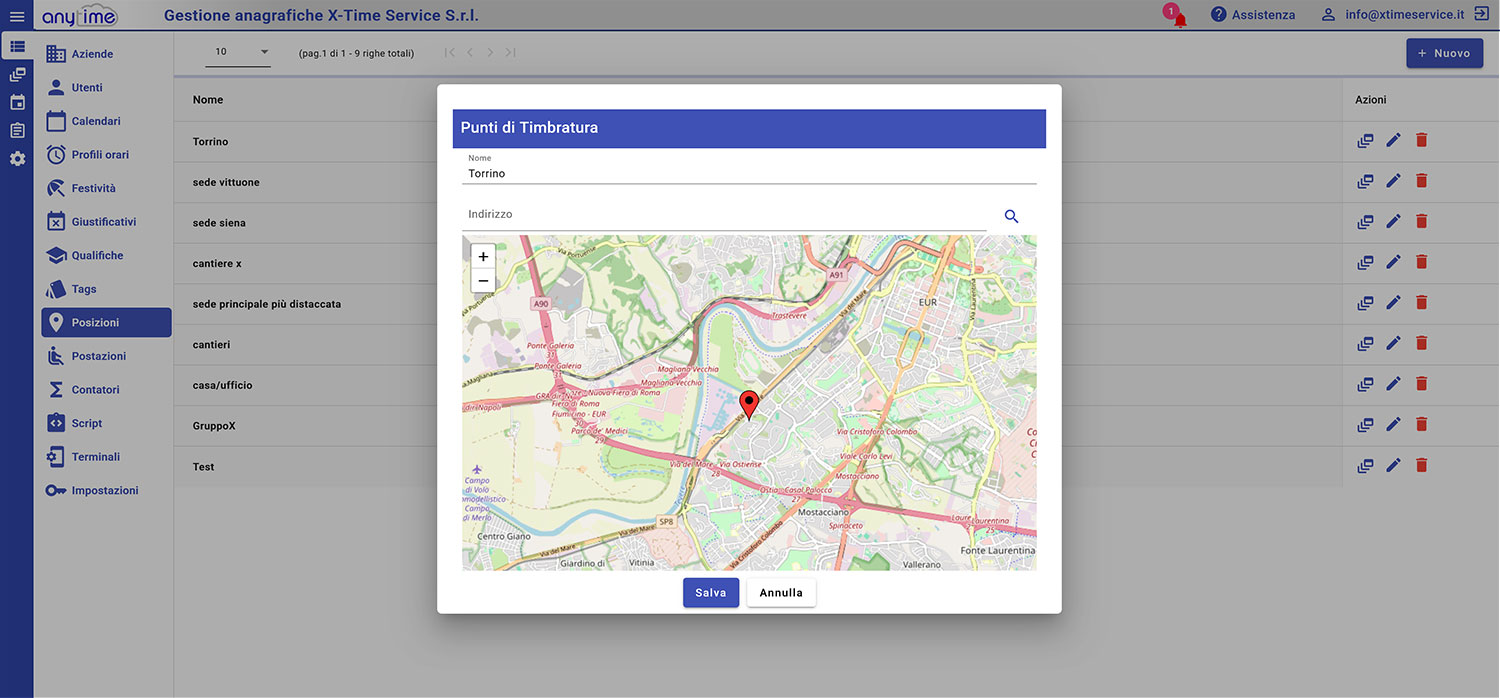Click the Nuovo button
Image resolution: width=1500 pixels, height=698 pixels.
click(x=1444, y=53)
